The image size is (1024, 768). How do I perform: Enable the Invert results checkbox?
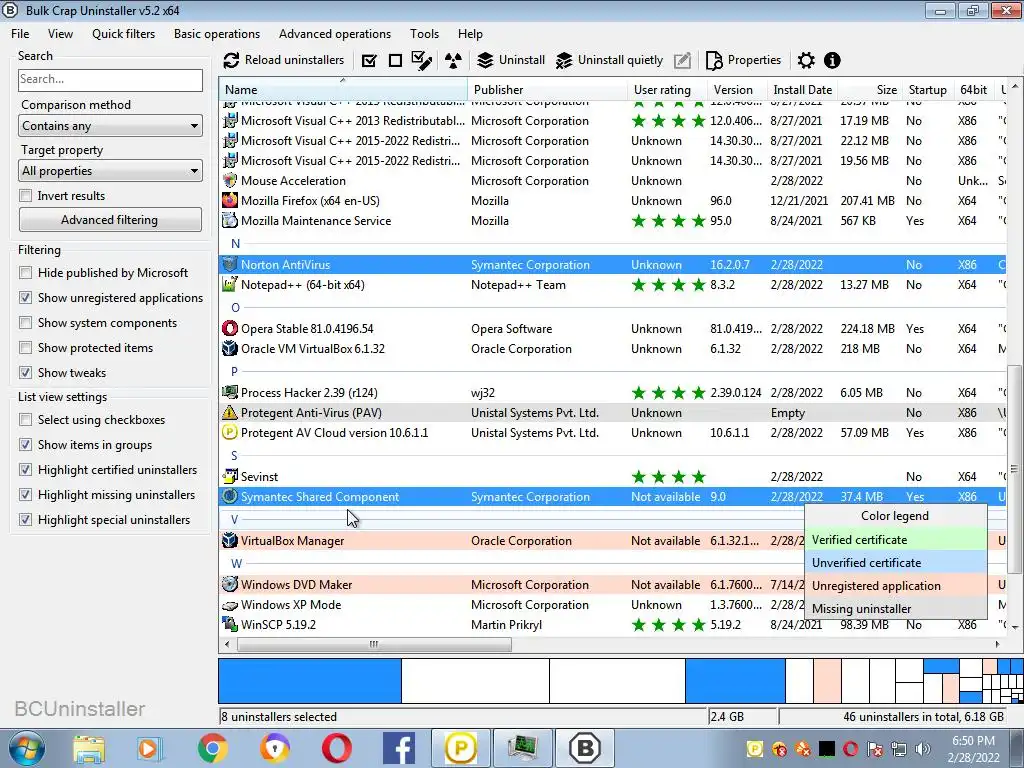coord(25,195)
